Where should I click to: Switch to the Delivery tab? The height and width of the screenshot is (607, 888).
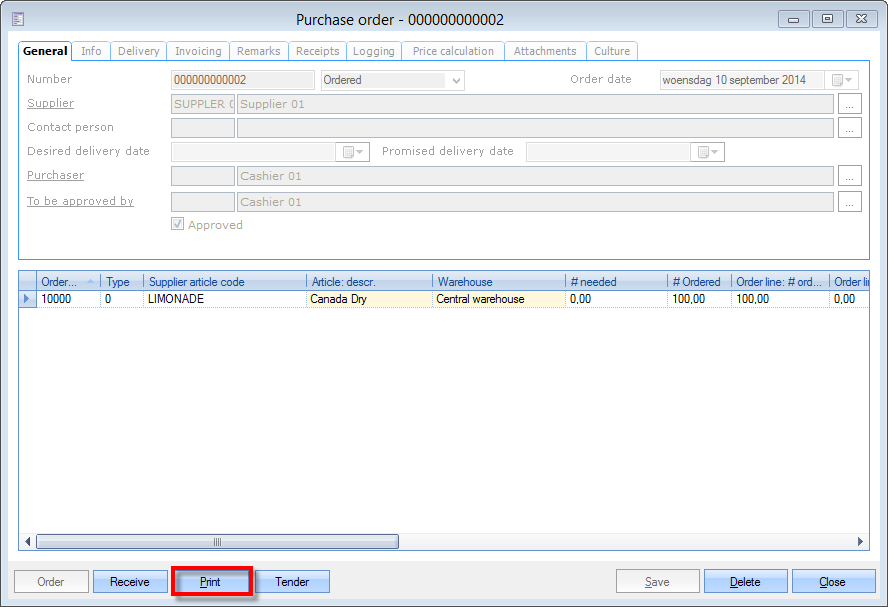(138, 51)
